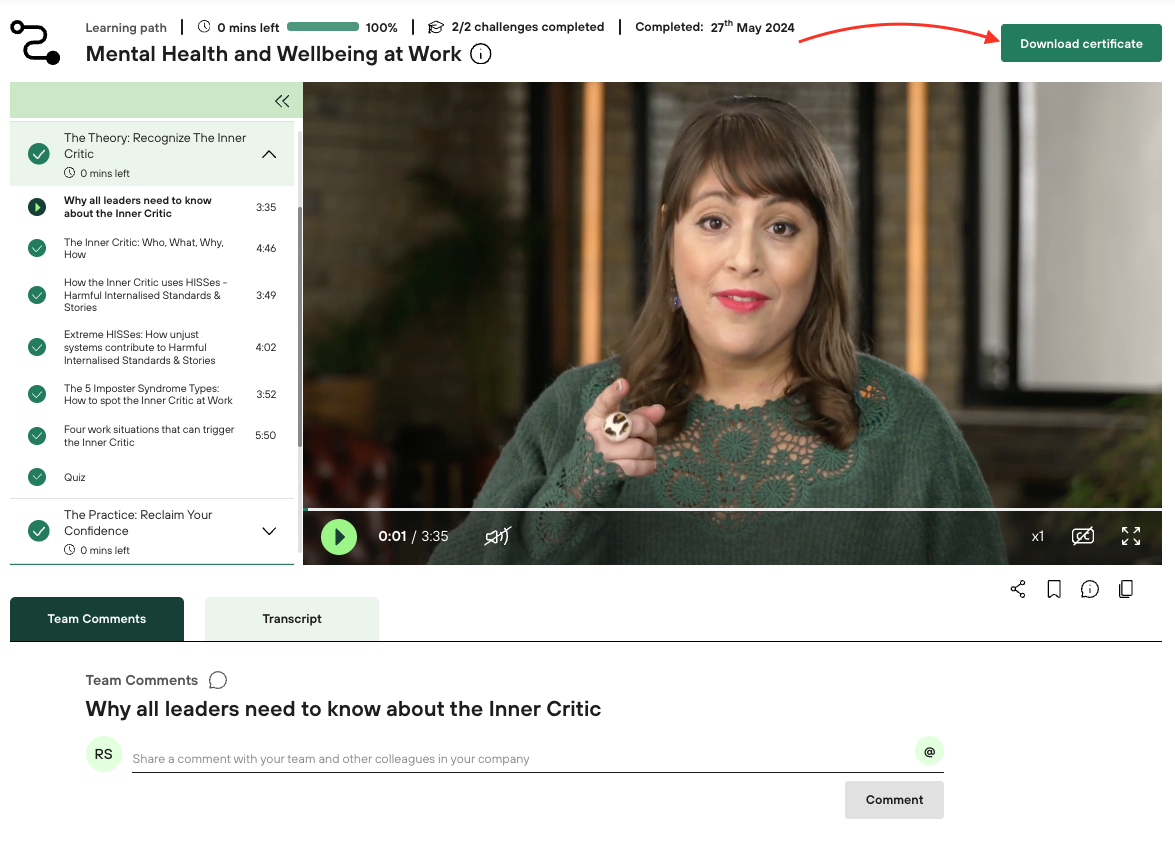
Task: Open the Quiz lesson in the sidebar
Action: tap(75, 477)
